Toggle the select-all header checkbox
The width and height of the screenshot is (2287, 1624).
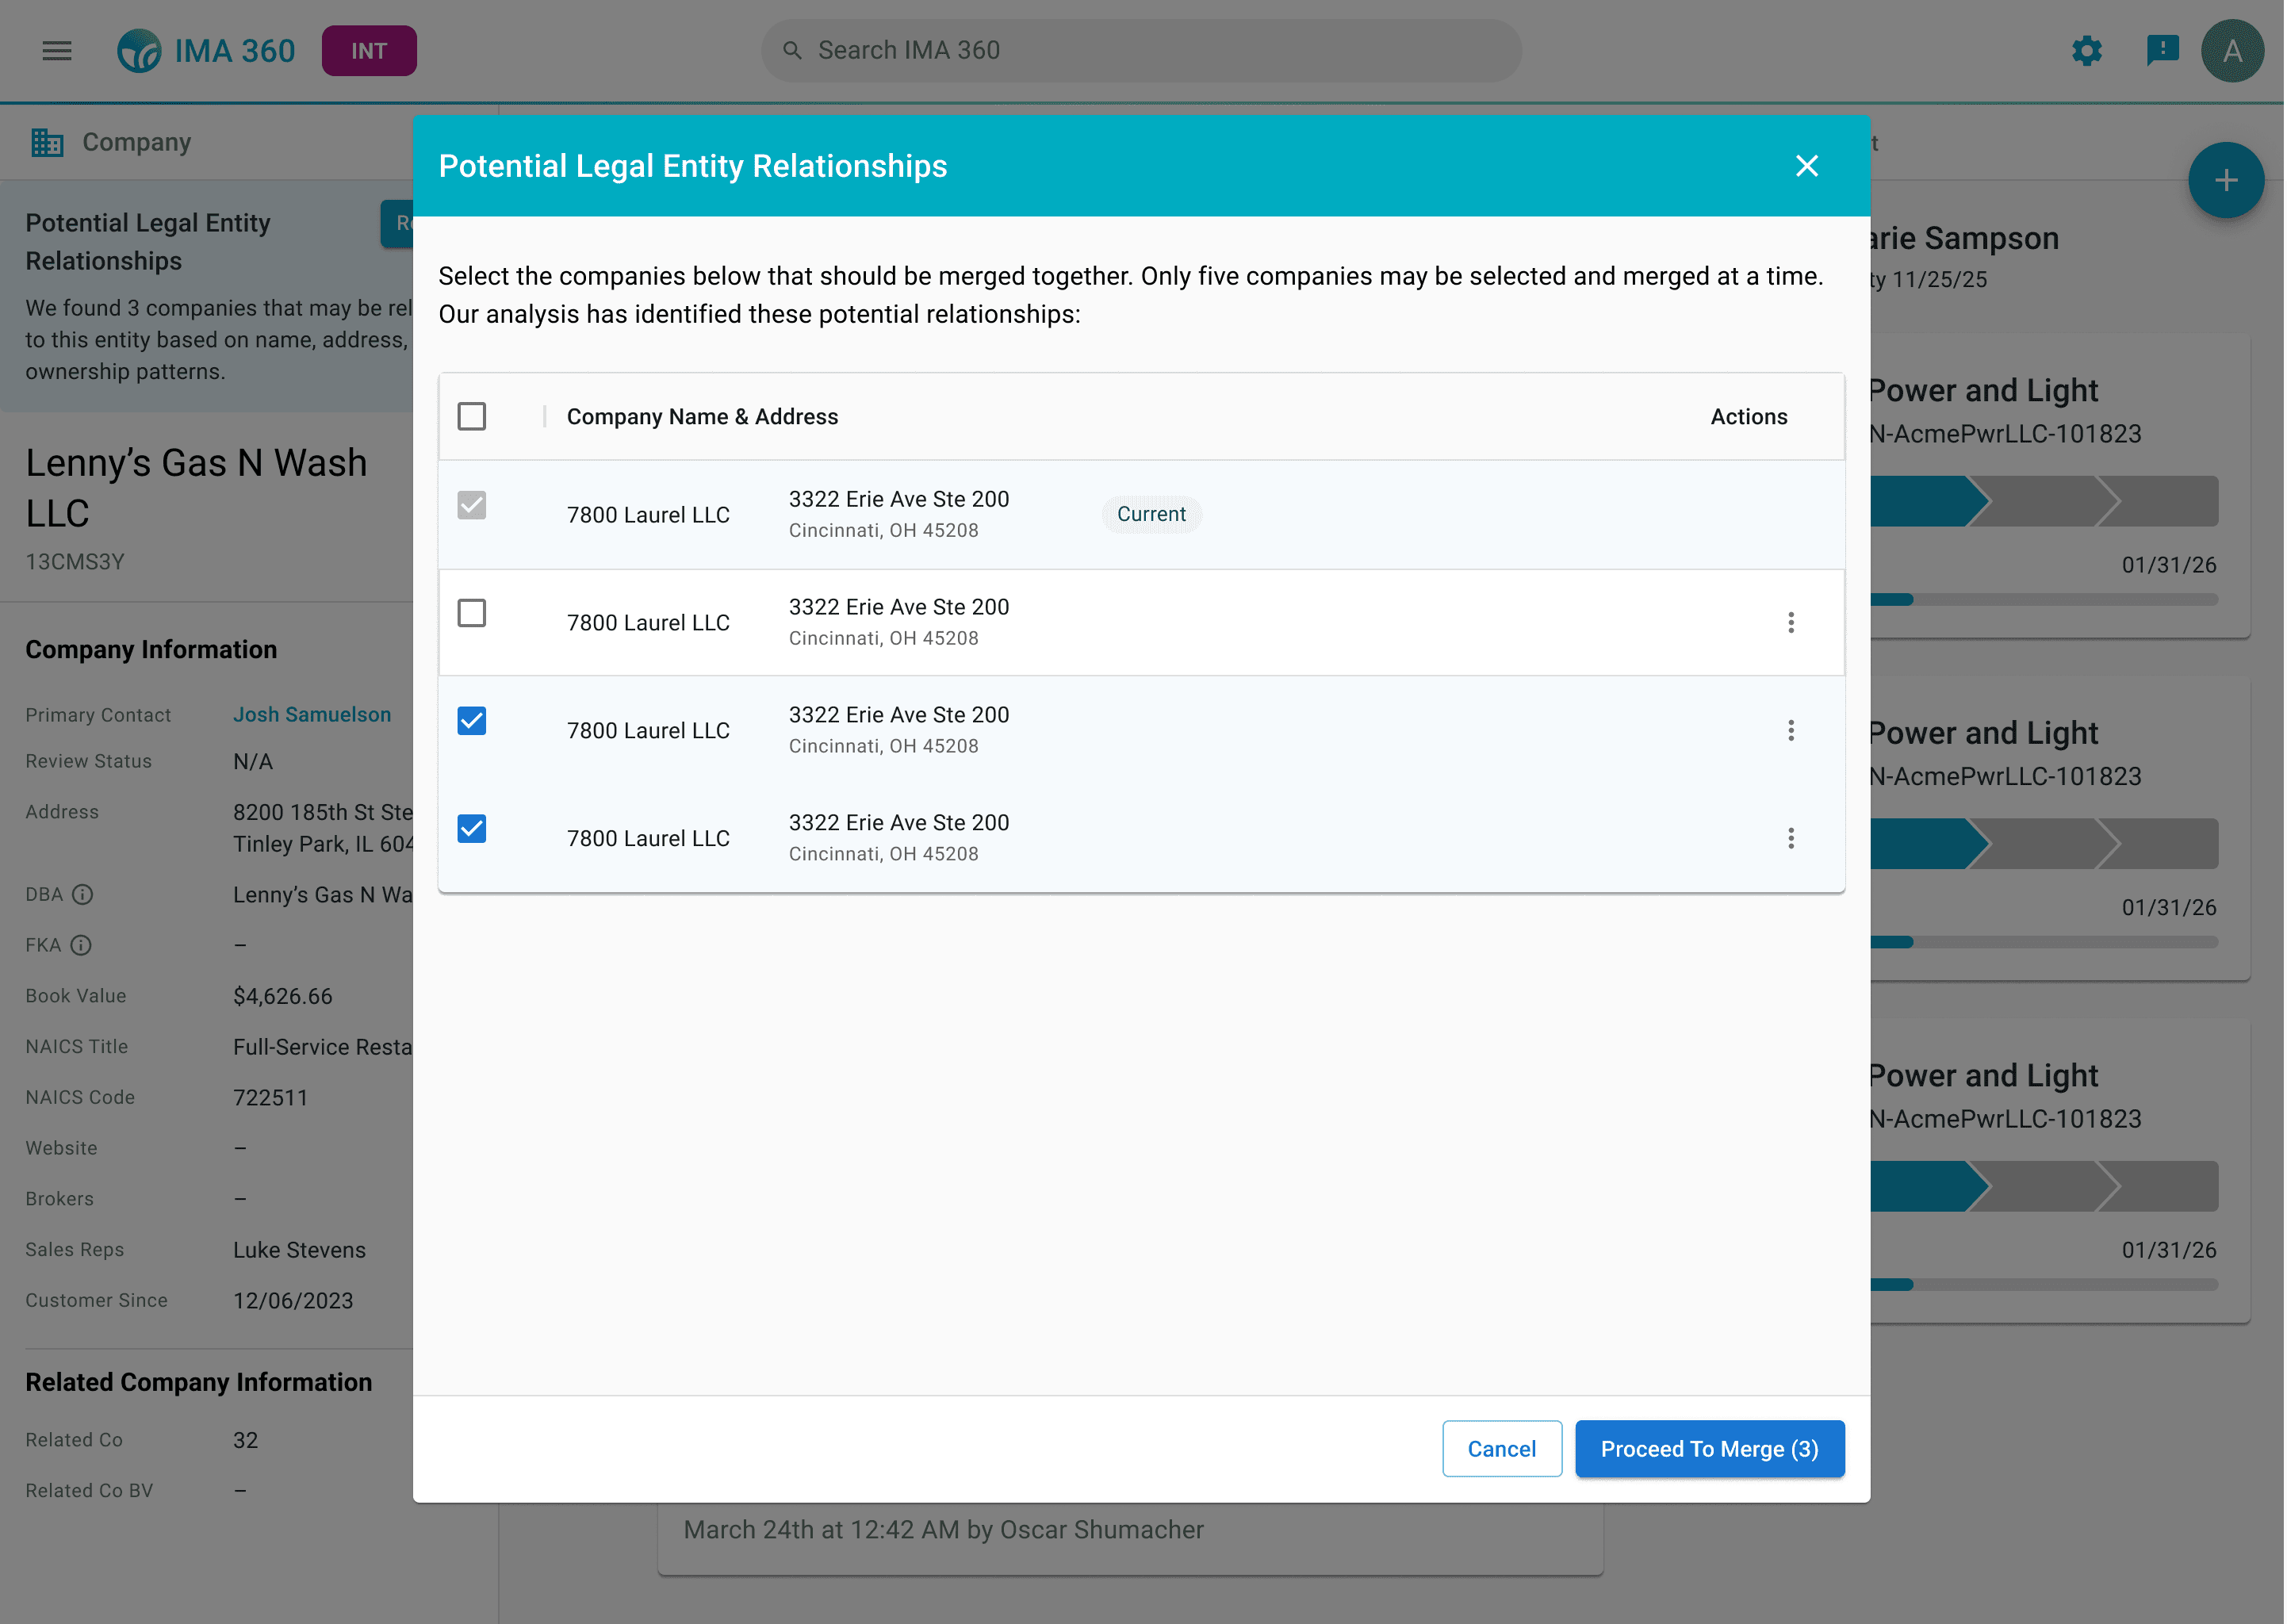coord(472,417)
